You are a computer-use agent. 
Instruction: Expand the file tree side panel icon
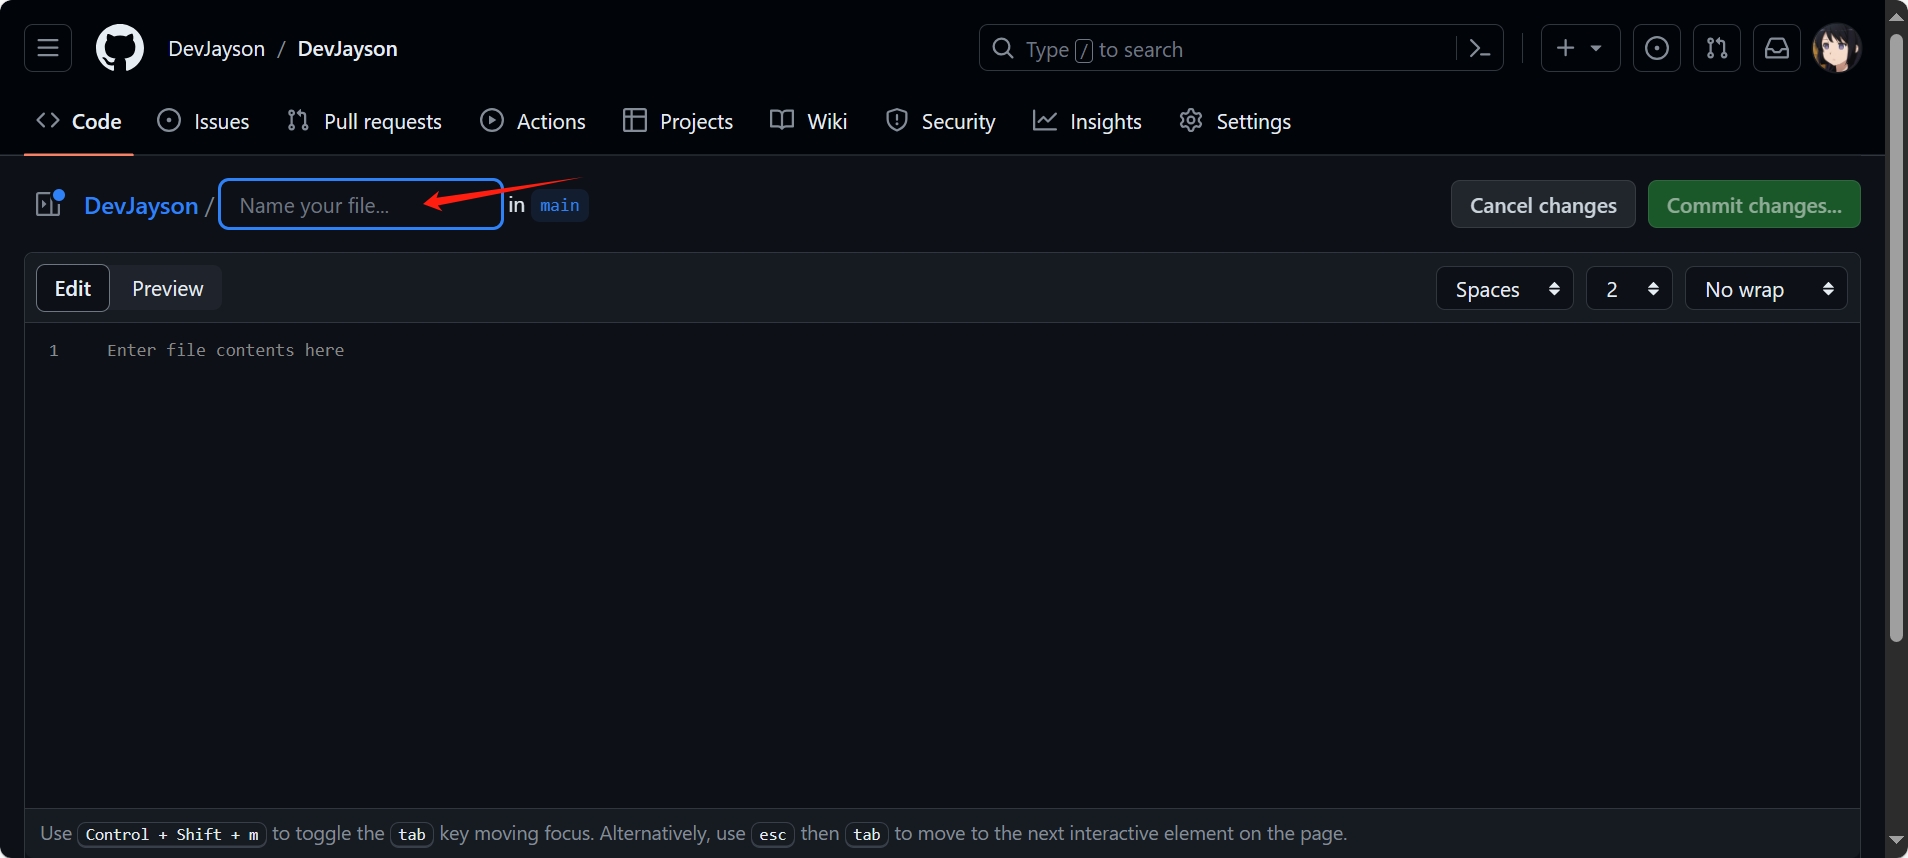tap(50, 203)
